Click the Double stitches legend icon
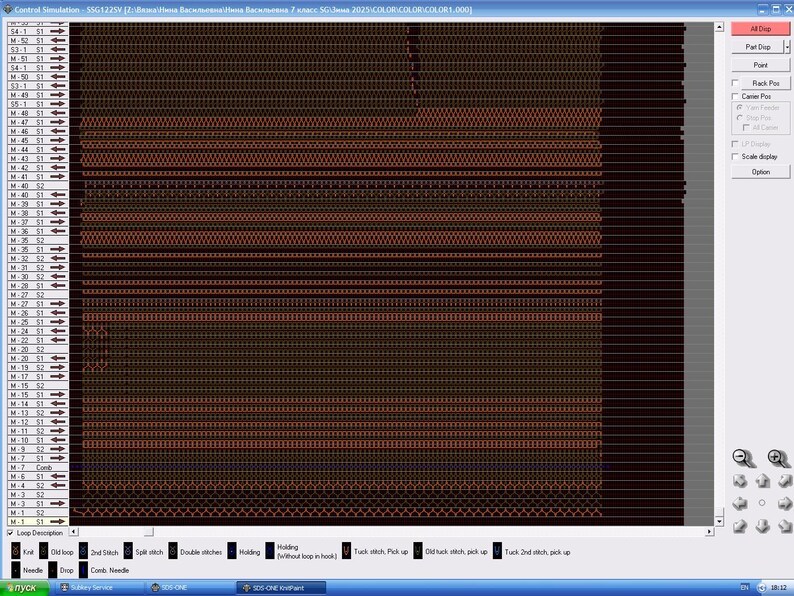 pyautogui.click(x=173, y=551)
